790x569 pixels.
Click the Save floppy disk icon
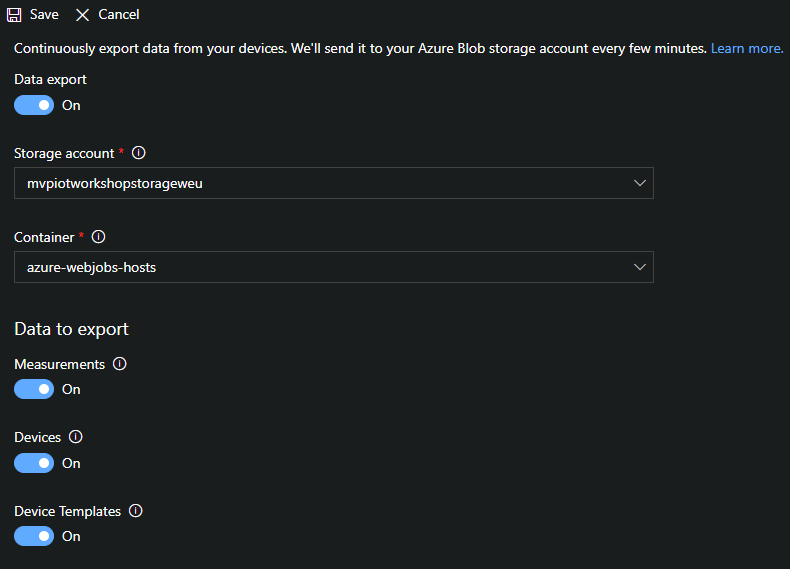(x=14, y=15)
